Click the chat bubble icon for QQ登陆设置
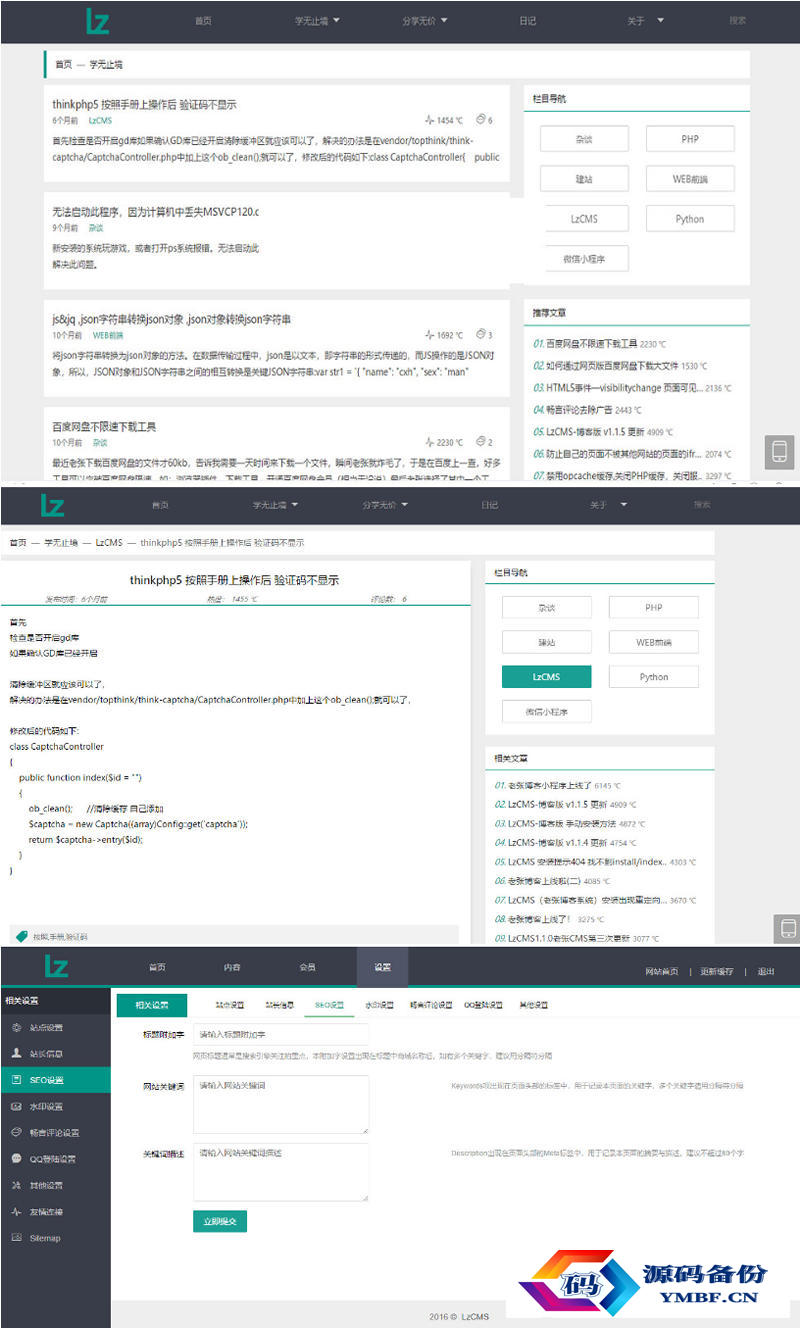800x1328 pixels. click(x=16, y=1158)
